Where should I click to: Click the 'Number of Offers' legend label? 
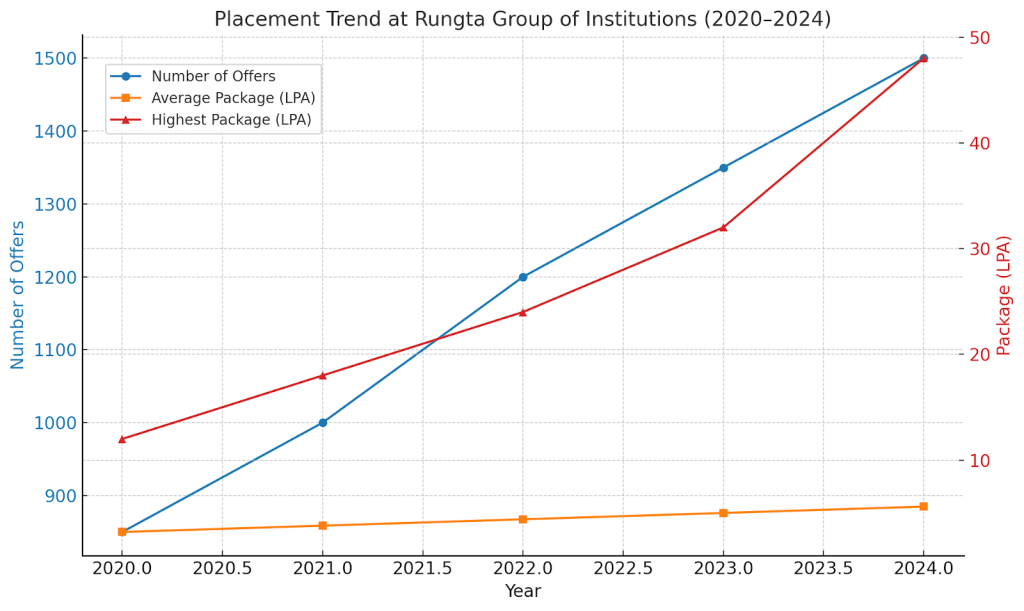(x=213, y=76)
